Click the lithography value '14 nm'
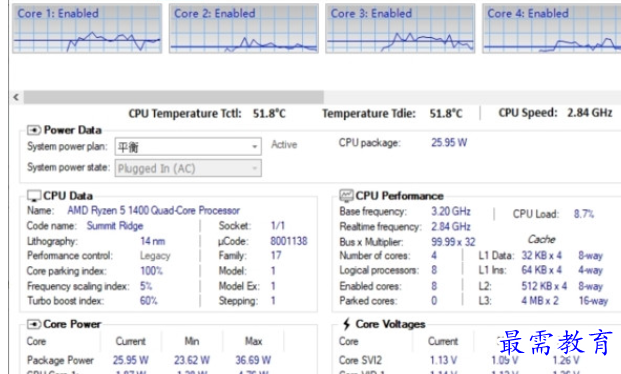 (152, 241)
